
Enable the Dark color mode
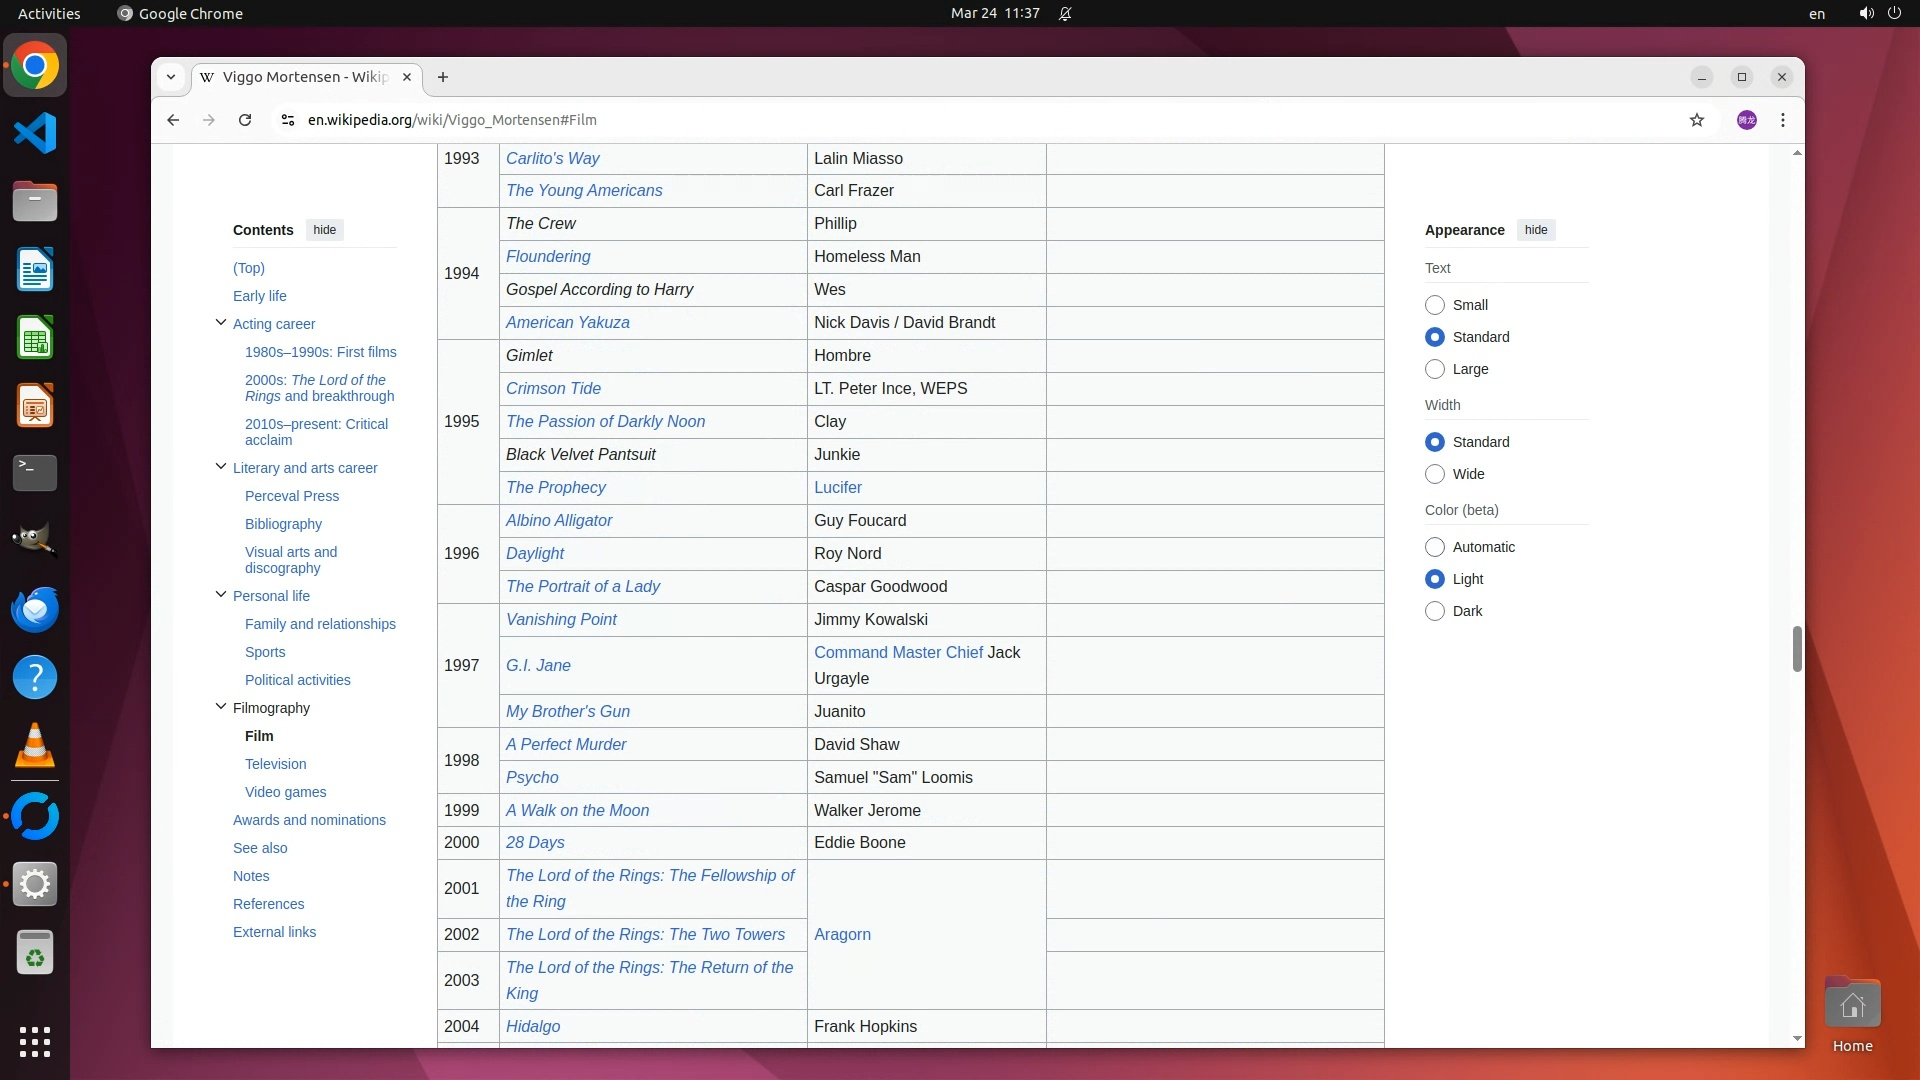coord(1435,611)
